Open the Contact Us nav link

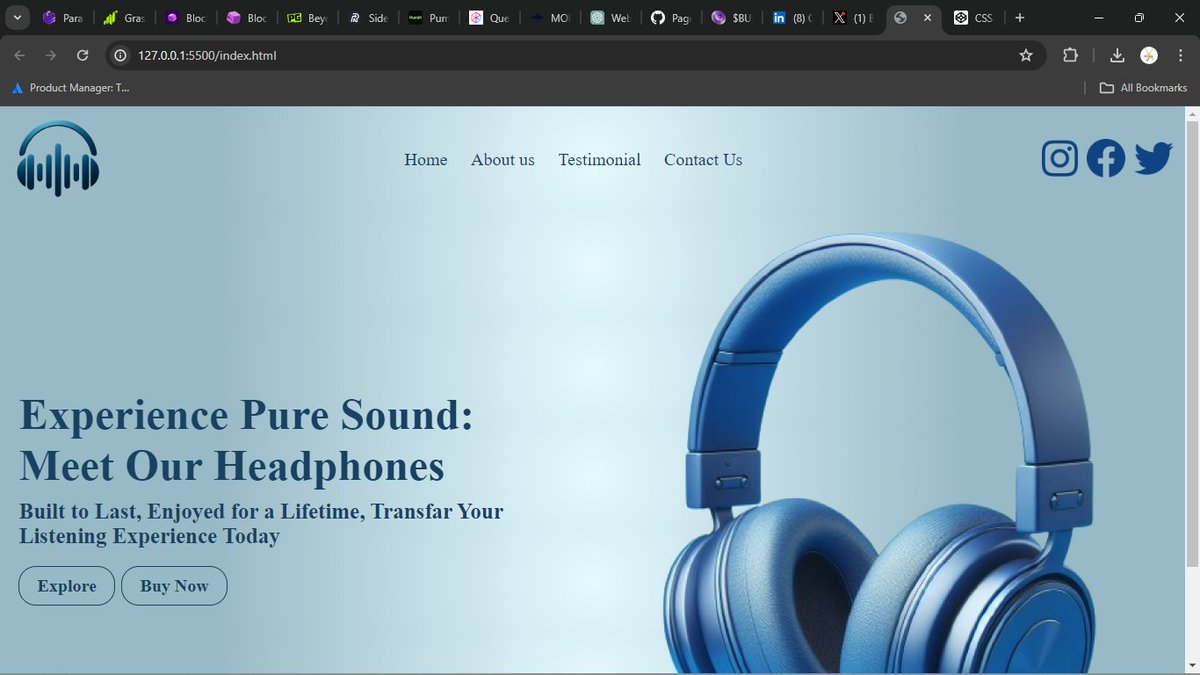(703, 160)
